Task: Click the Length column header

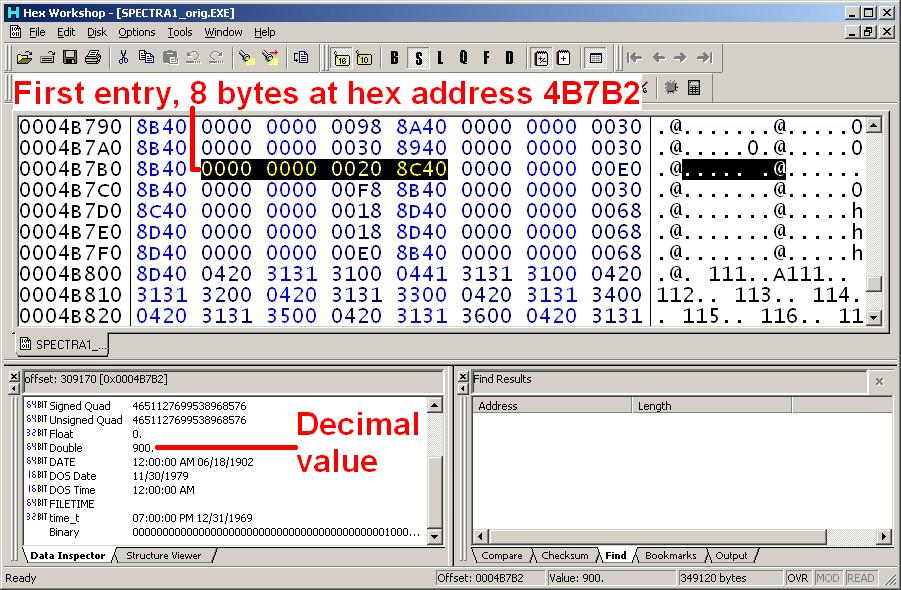Action: (711, 406)
